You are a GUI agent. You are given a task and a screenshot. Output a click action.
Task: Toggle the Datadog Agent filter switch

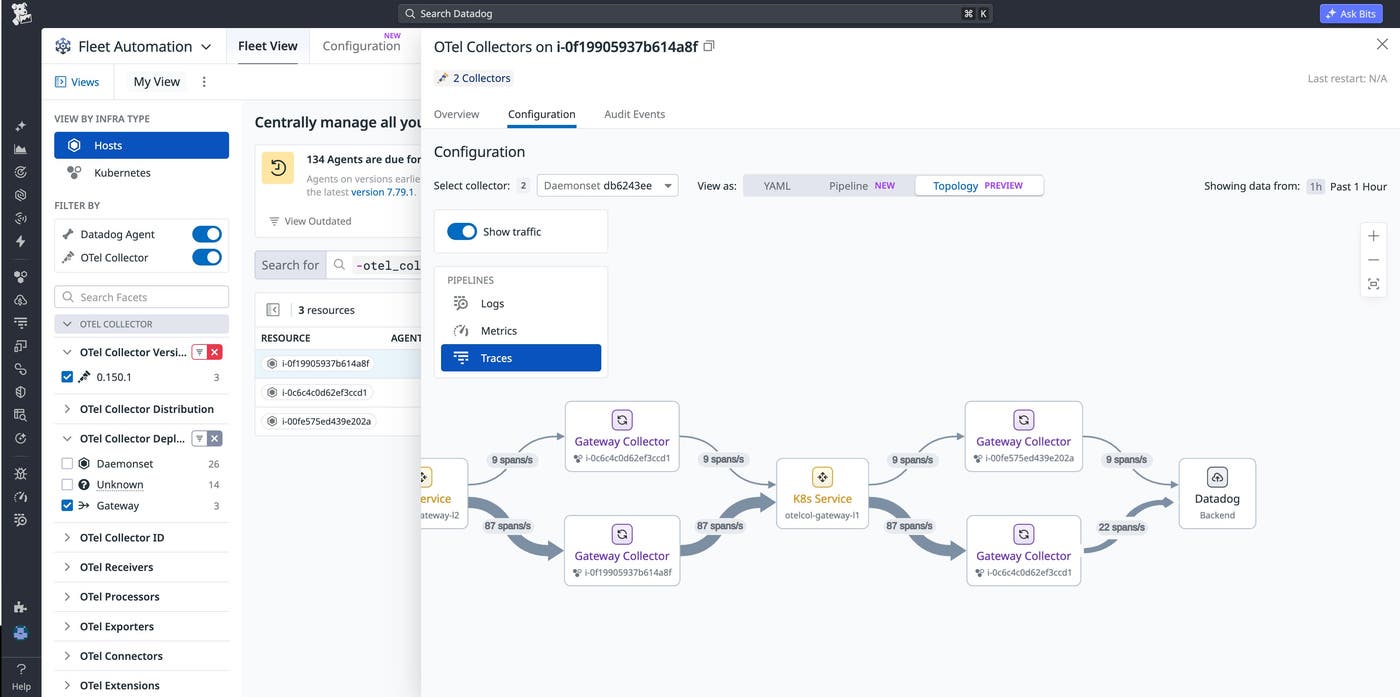click(207, 234)
